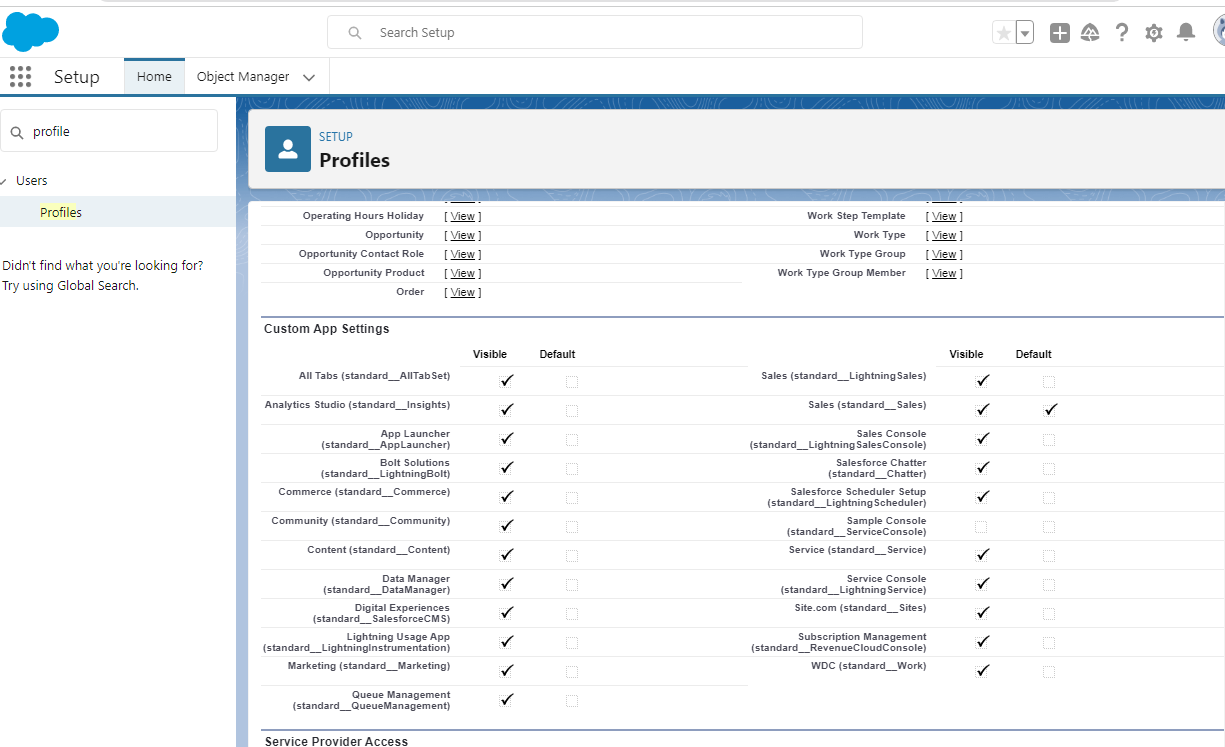Open the Trailhead guidance icon

pyautogui.click(x=1091, y=33)
